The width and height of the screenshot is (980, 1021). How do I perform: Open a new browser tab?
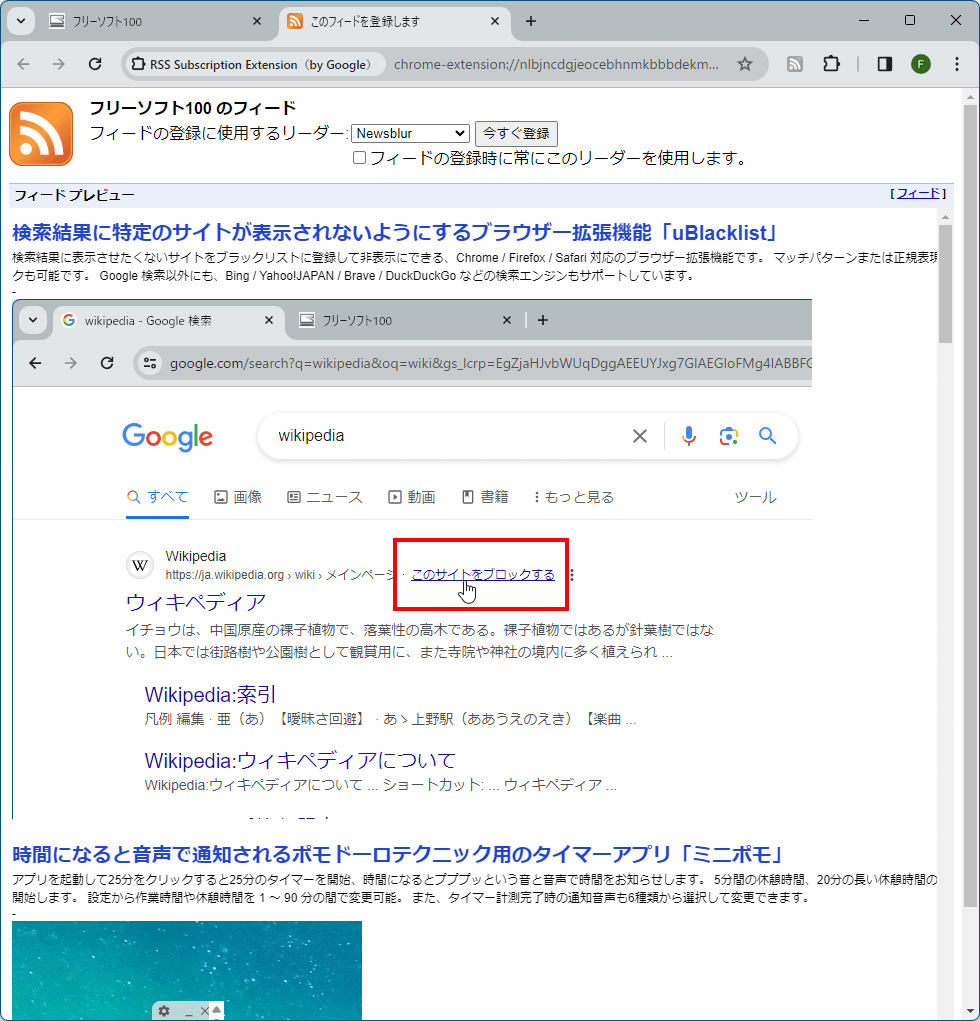point(531,21)
